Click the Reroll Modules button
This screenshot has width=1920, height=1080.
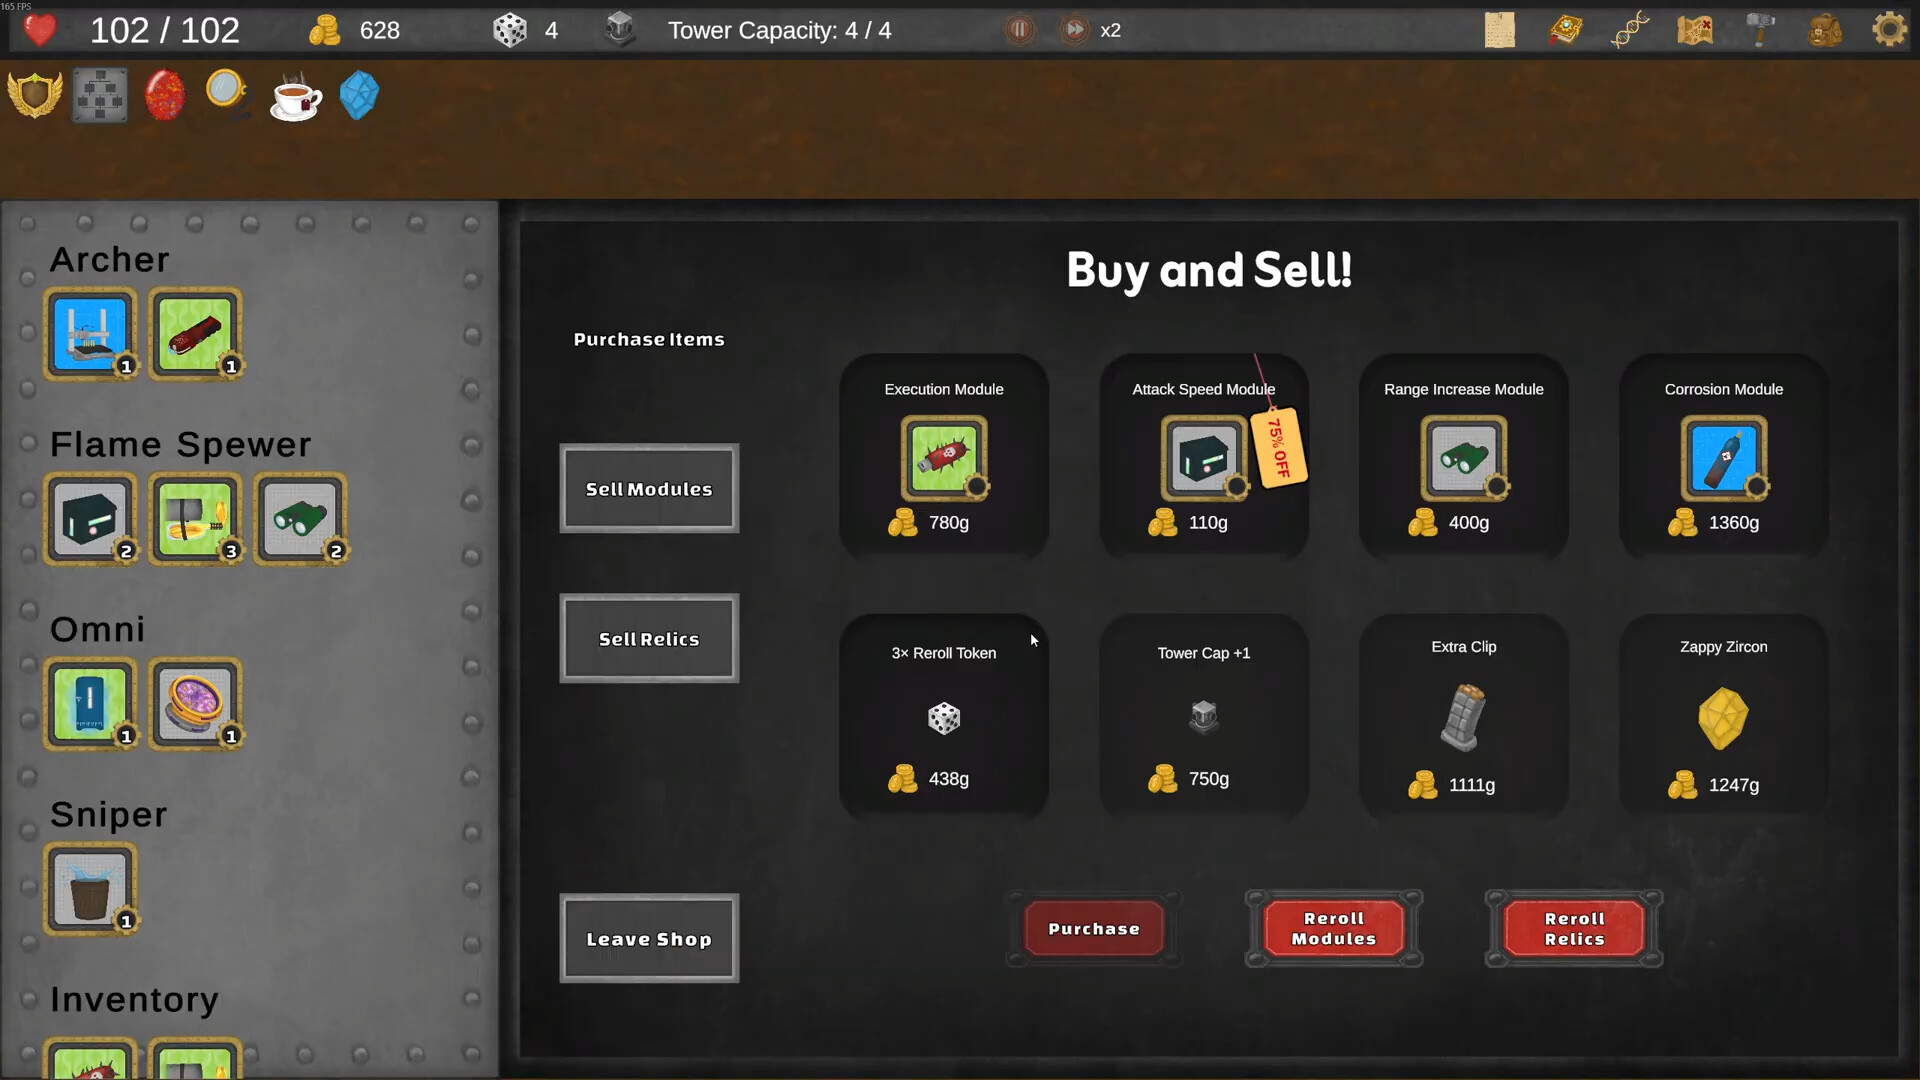click(x=1334, y=929)
